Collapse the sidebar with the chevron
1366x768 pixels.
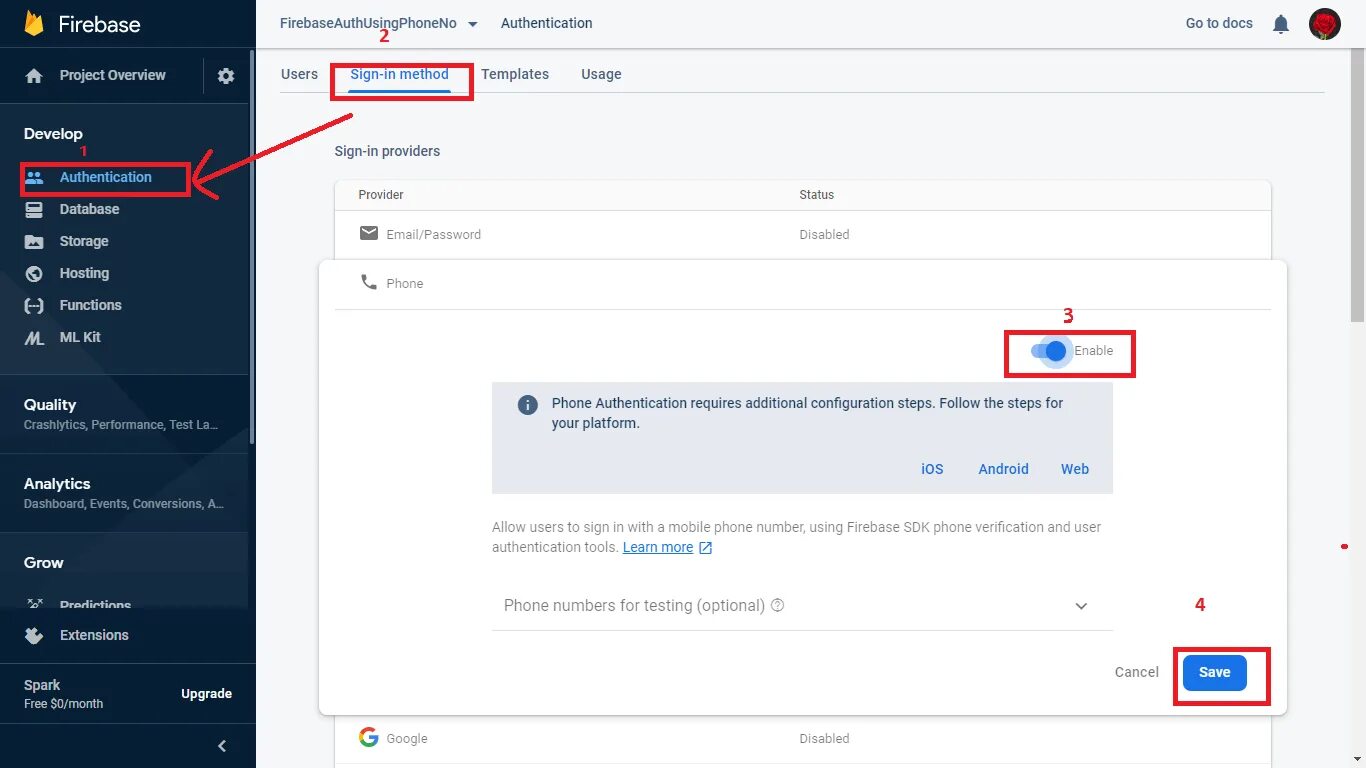point(222,746)
